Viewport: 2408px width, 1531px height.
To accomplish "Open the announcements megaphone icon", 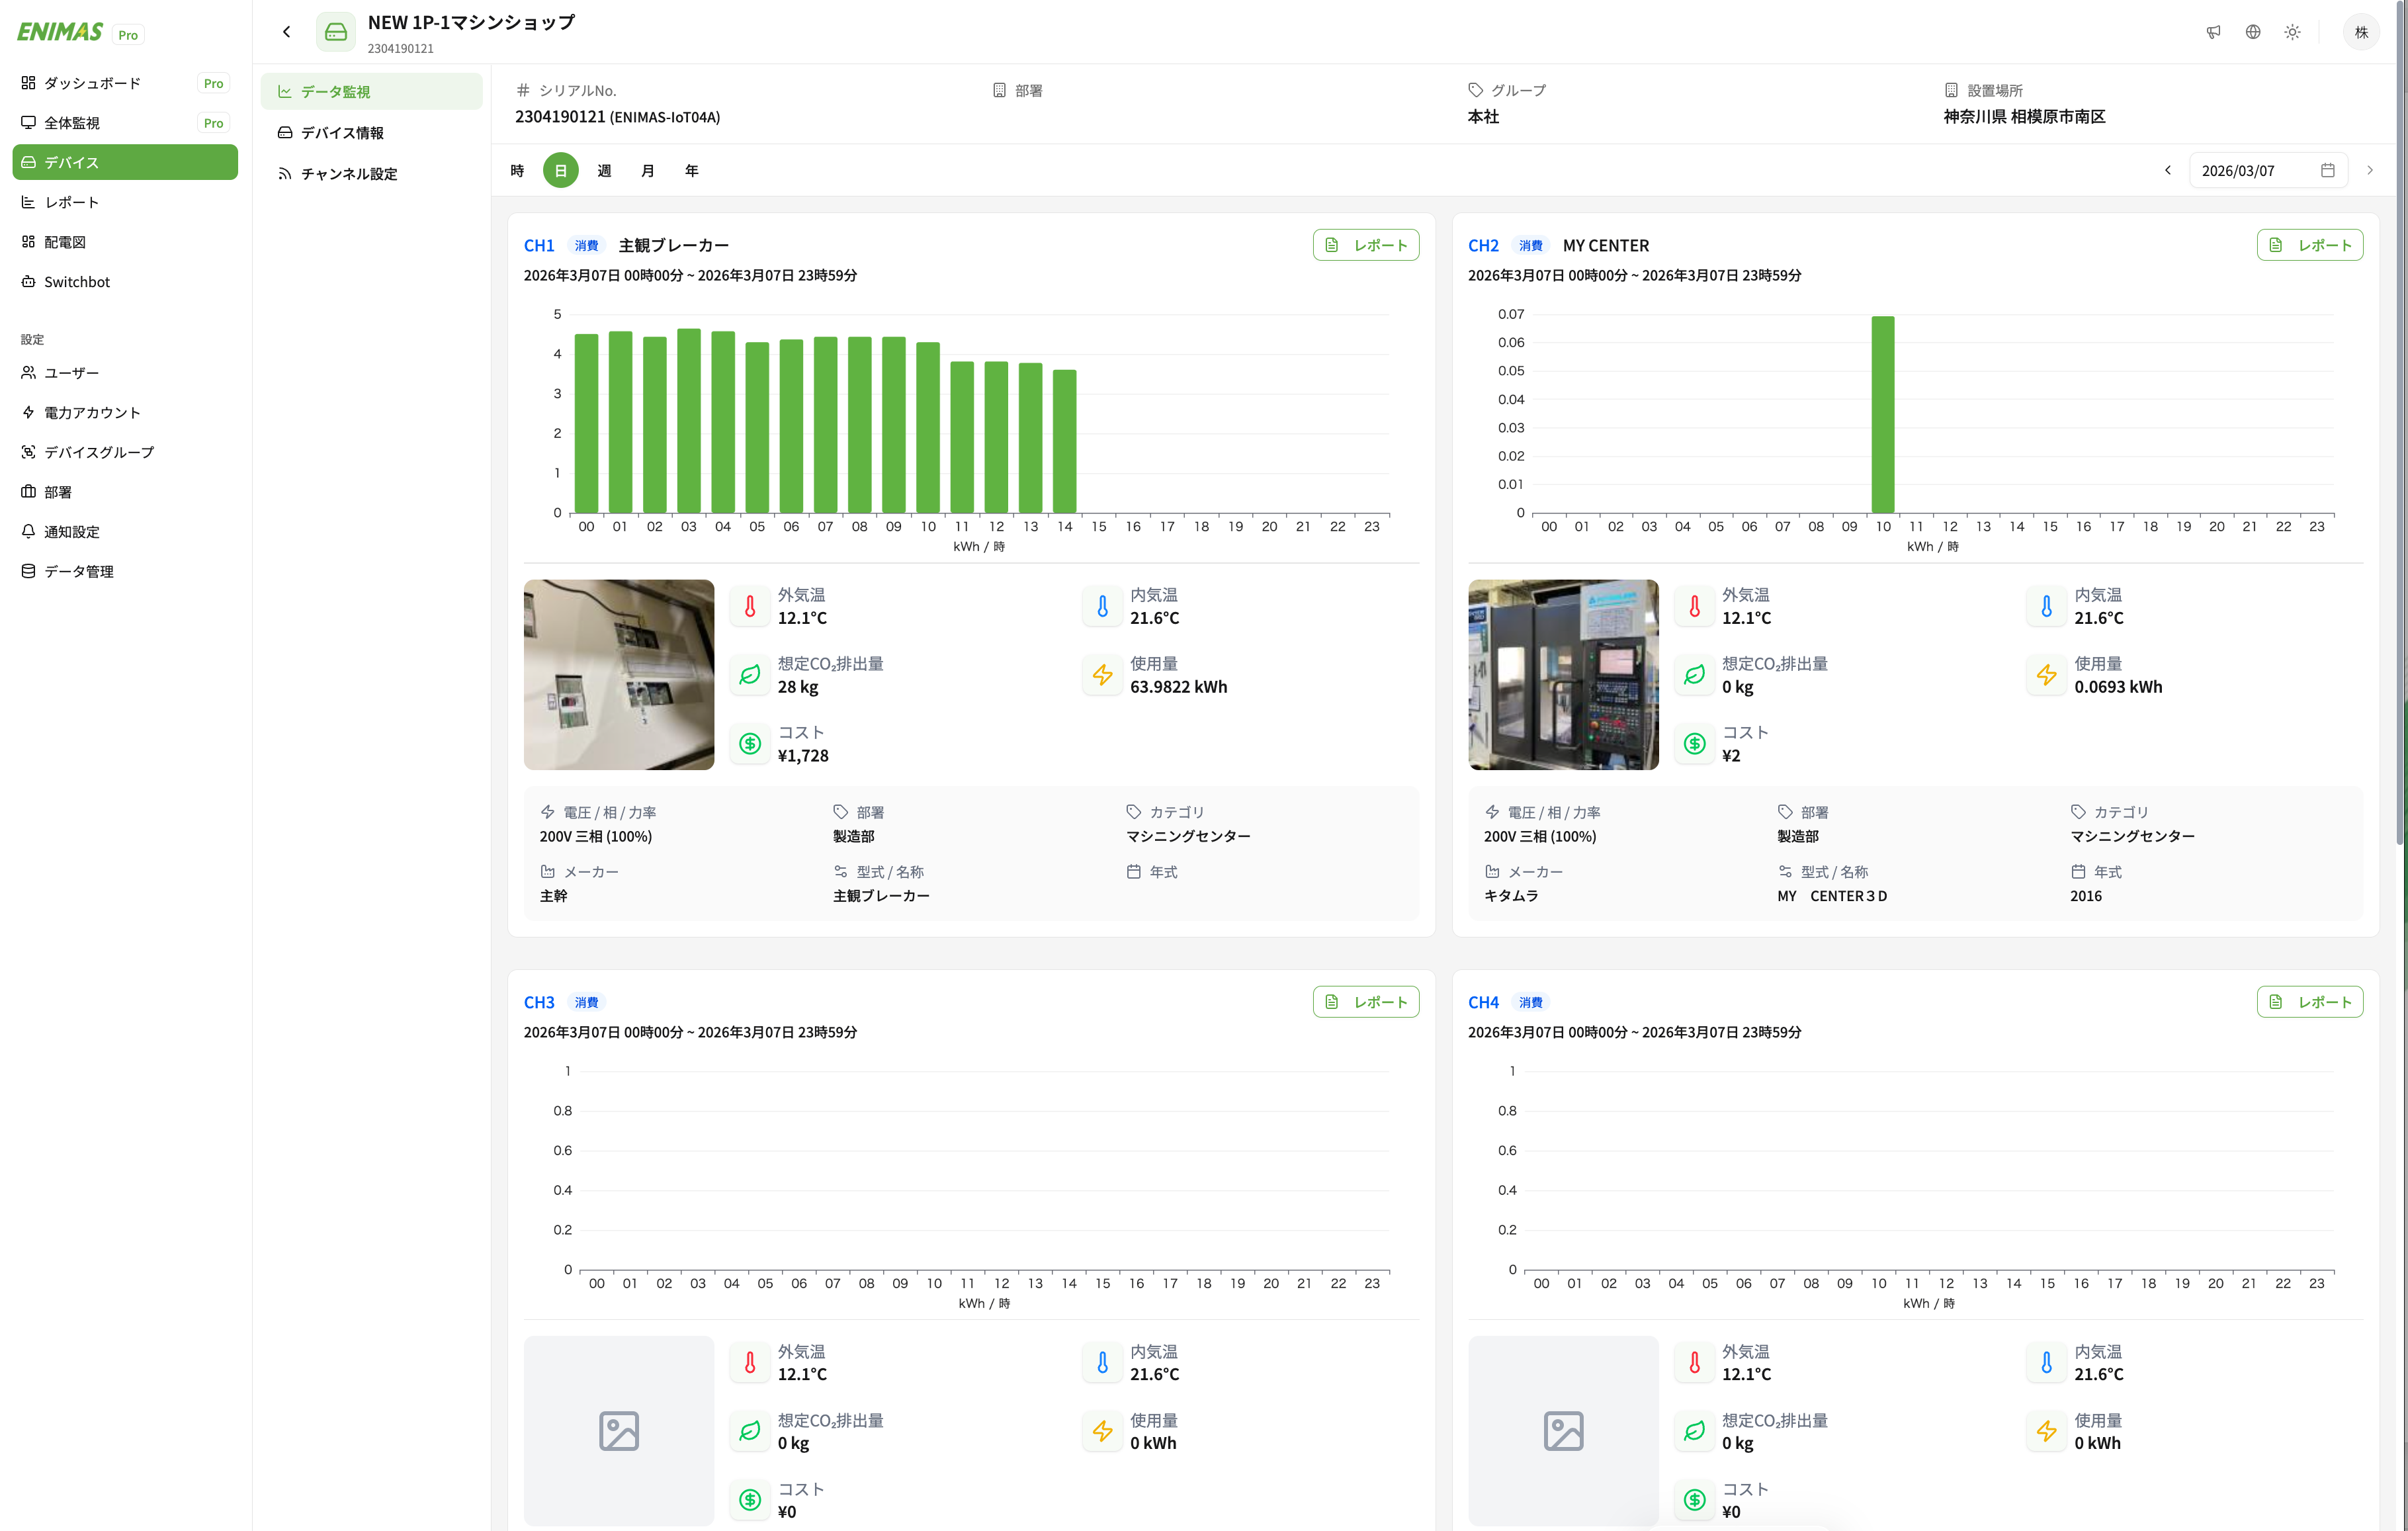I will pos(2213,32).
